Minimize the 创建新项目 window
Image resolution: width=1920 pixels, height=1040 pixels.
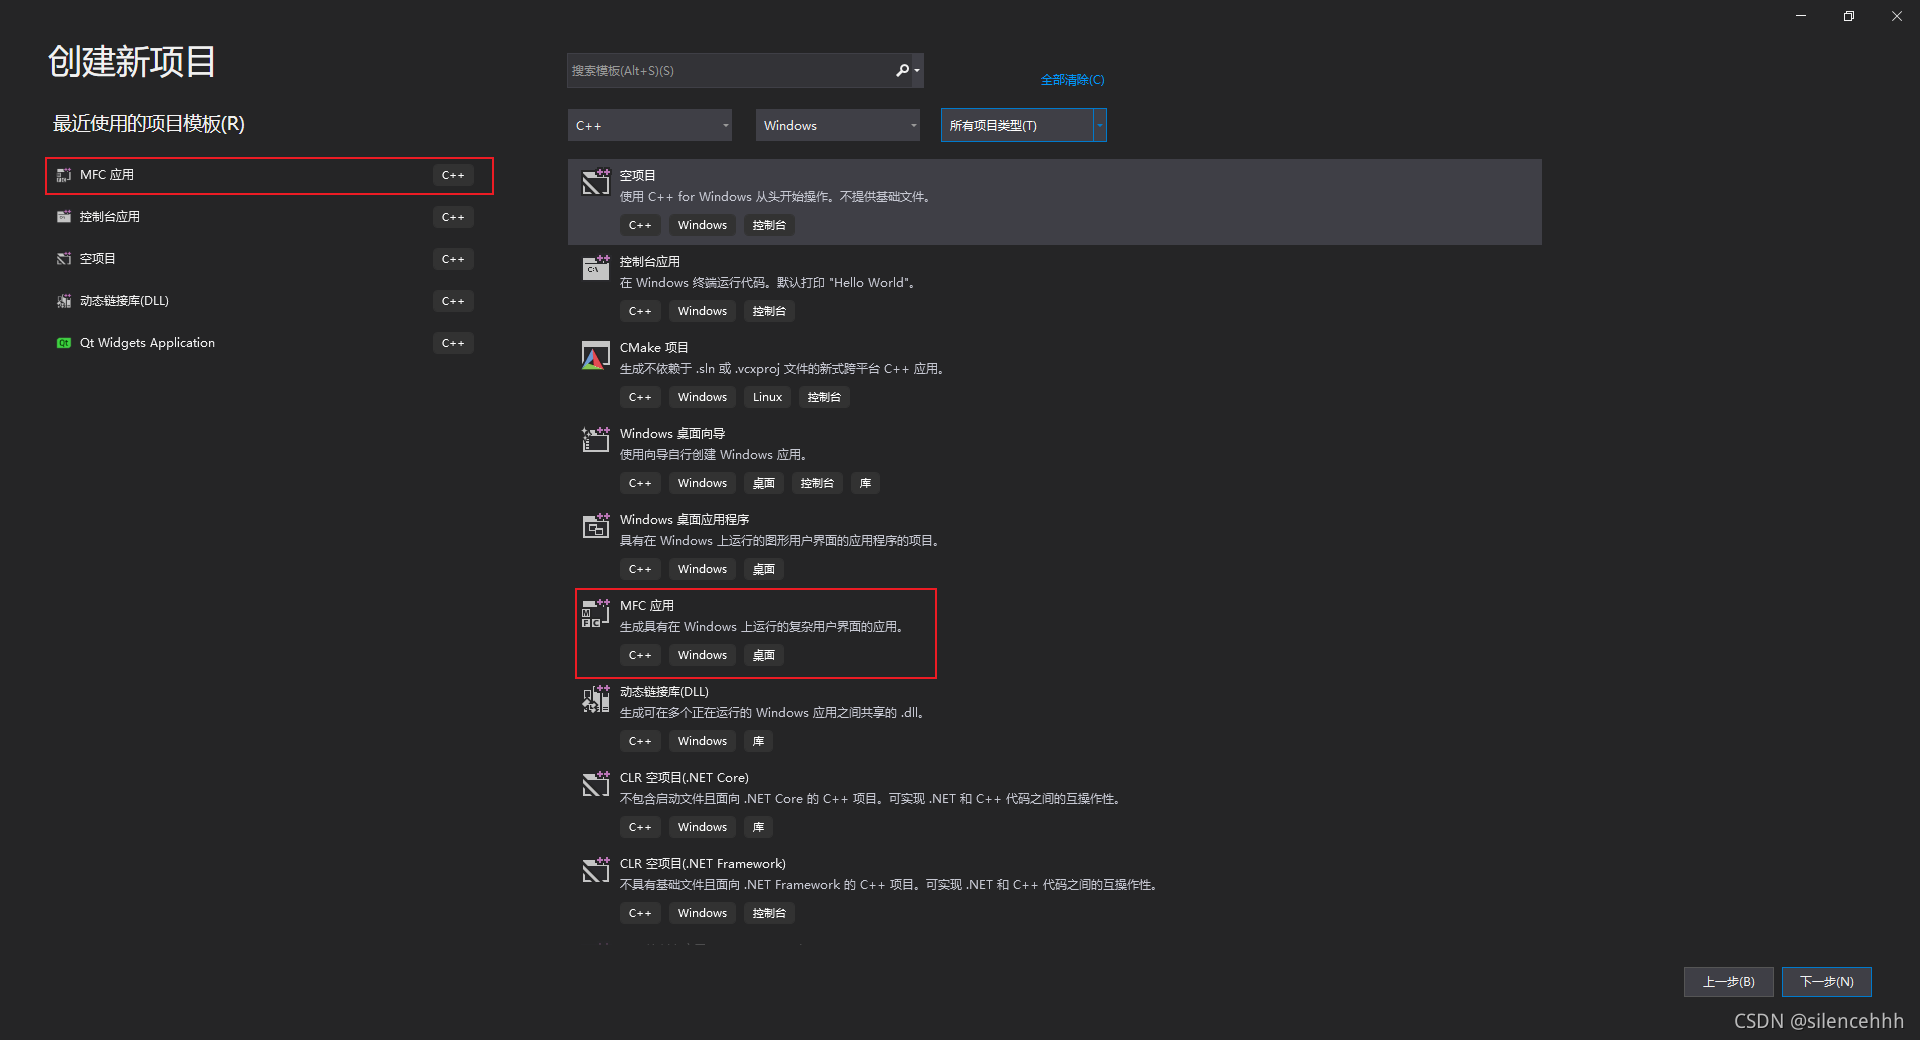(1801, 16)
